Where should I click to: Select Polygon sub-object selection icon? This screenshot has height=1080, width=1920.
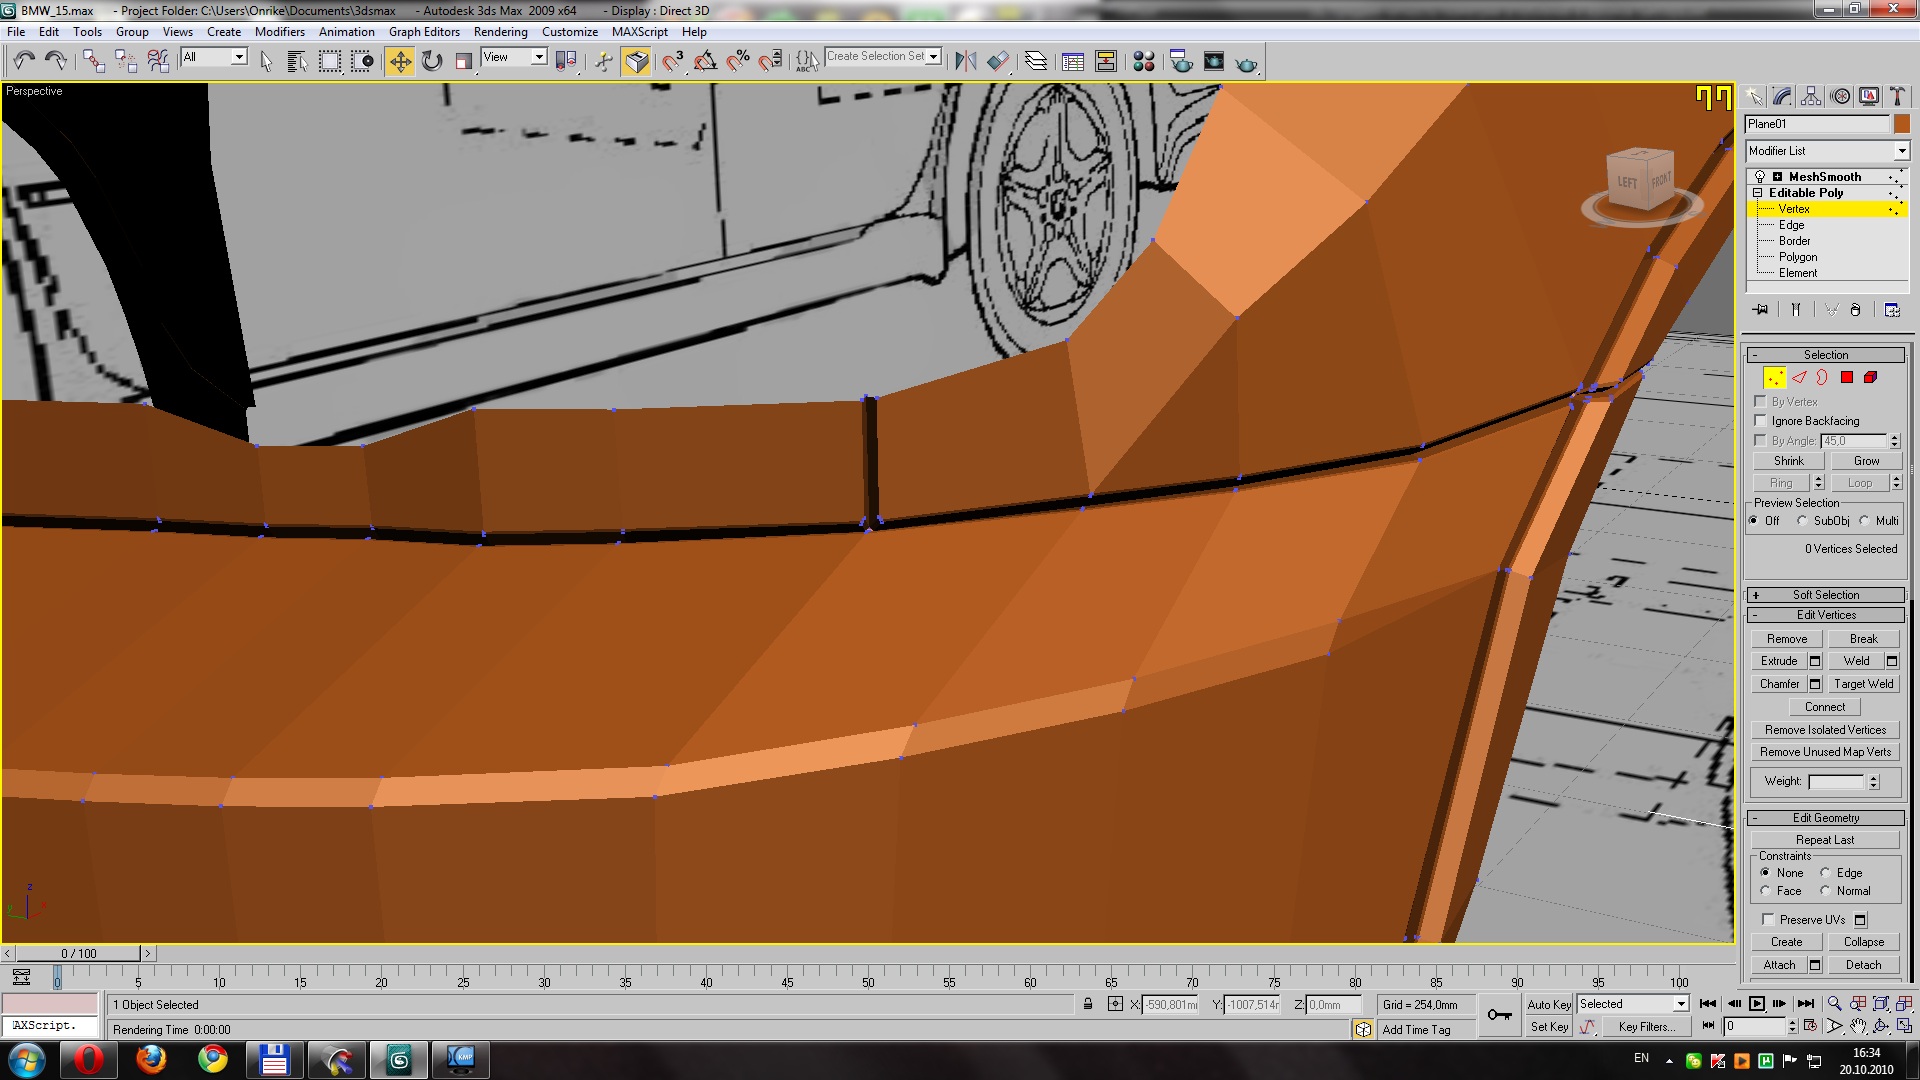click(1847, 377)
